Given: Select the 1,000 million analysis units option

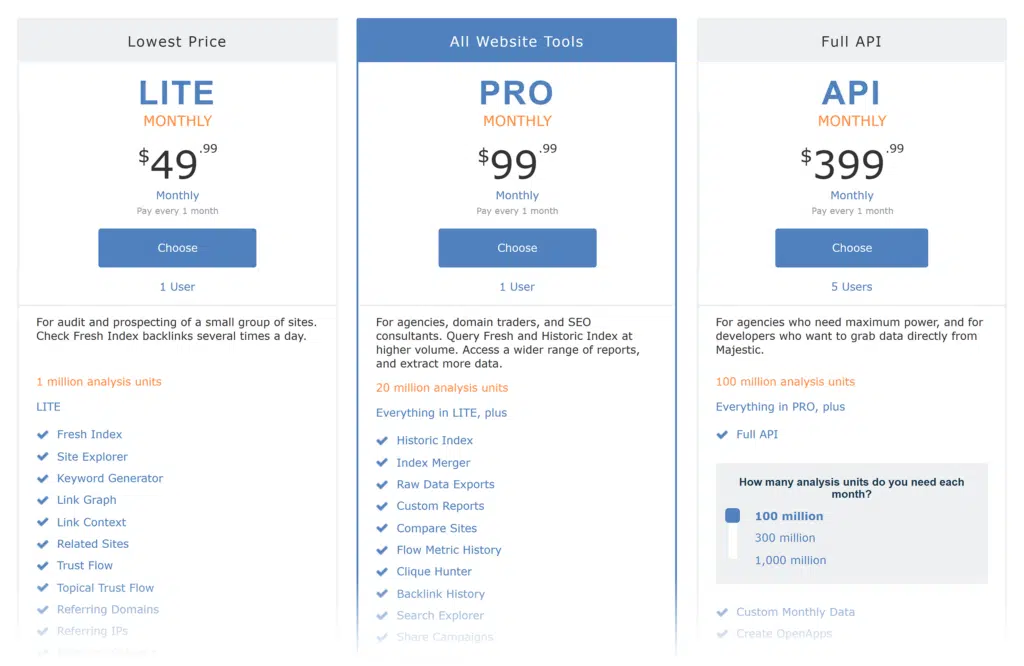Looking at the screenshot, I should [790, 560].
